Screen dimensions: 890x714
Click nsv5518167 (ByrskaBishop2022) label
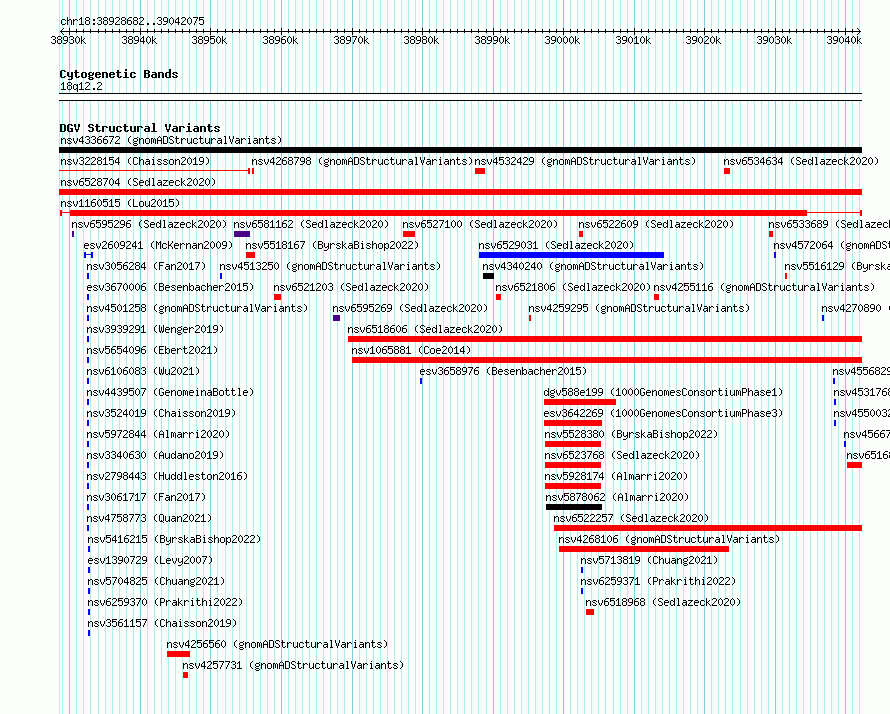[x=332, y=245]
